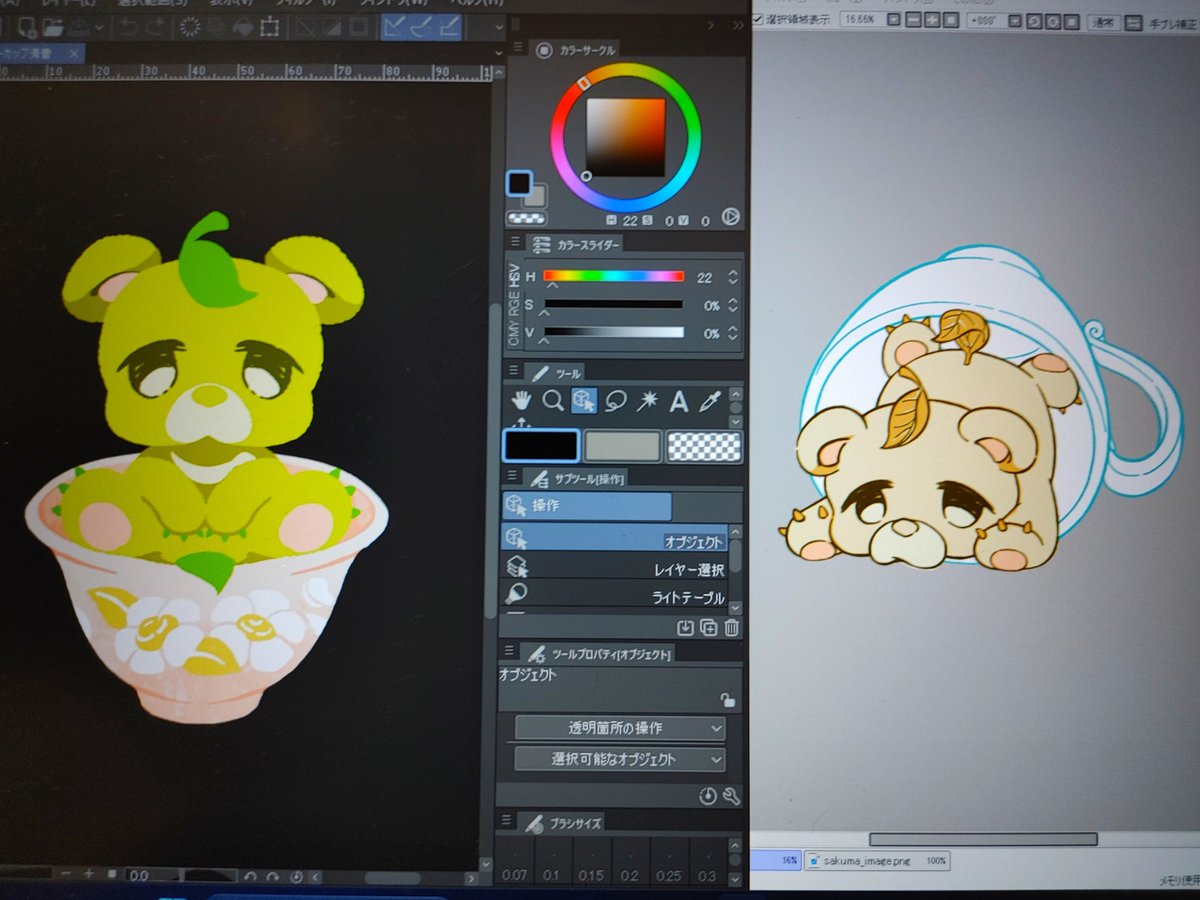Click the Redo arrow in top toolbar
Image resolution: width=1200 pixels, height=900 pixels.
(x=155, y=27)
